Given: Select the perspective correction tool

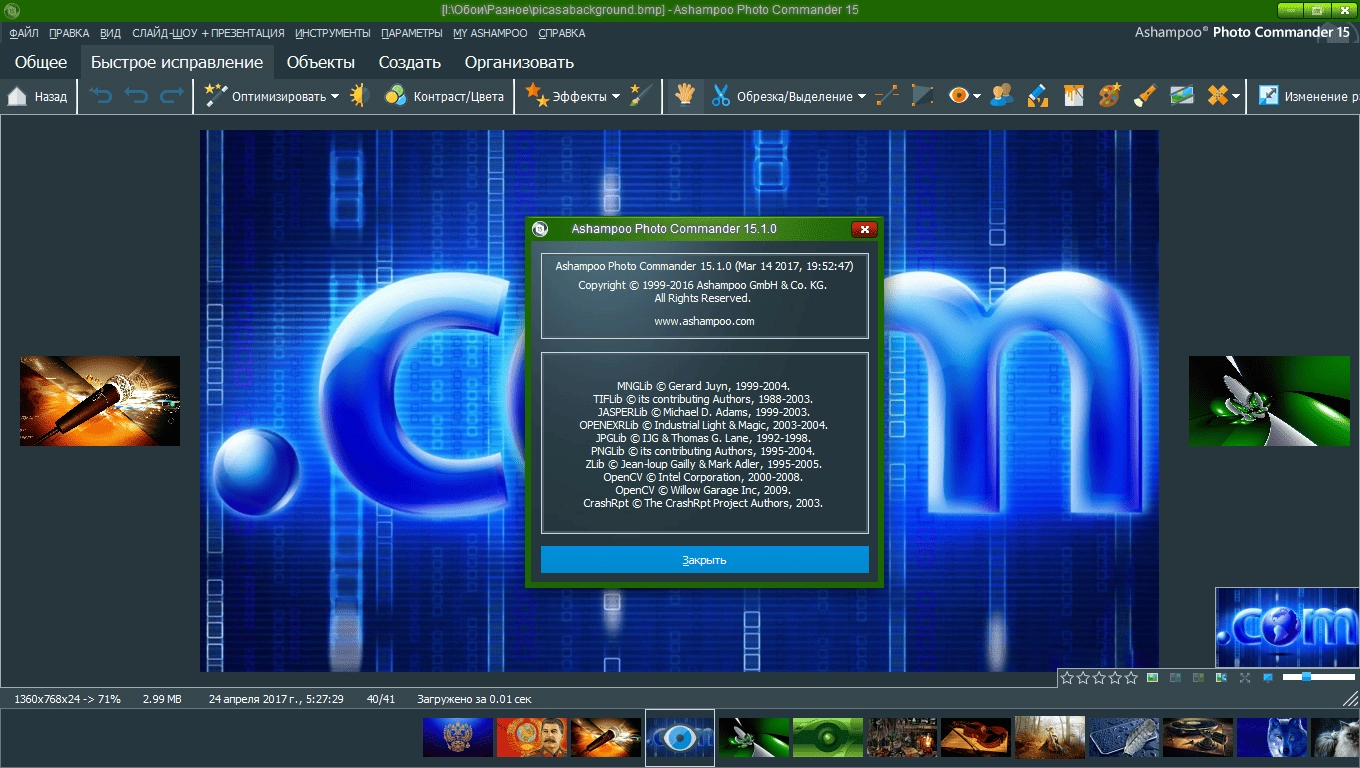Looking at the screenshot, I should (x=922, y=96).
